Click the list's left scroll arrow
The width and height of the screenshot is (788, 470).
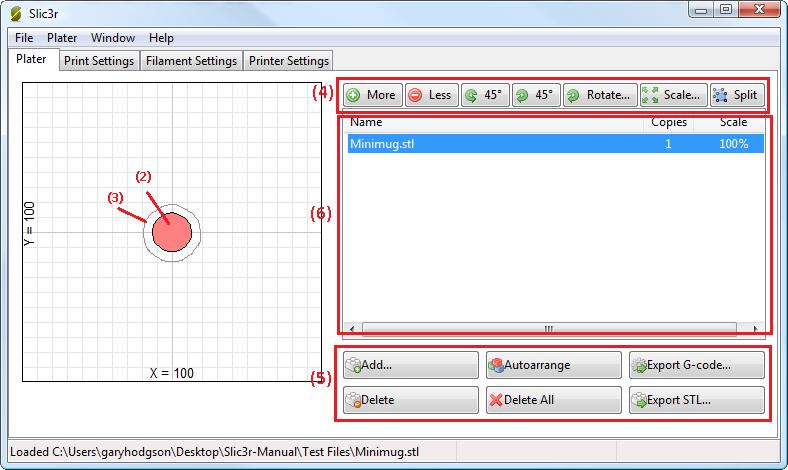pyautogui.click(x=352, y=329)
